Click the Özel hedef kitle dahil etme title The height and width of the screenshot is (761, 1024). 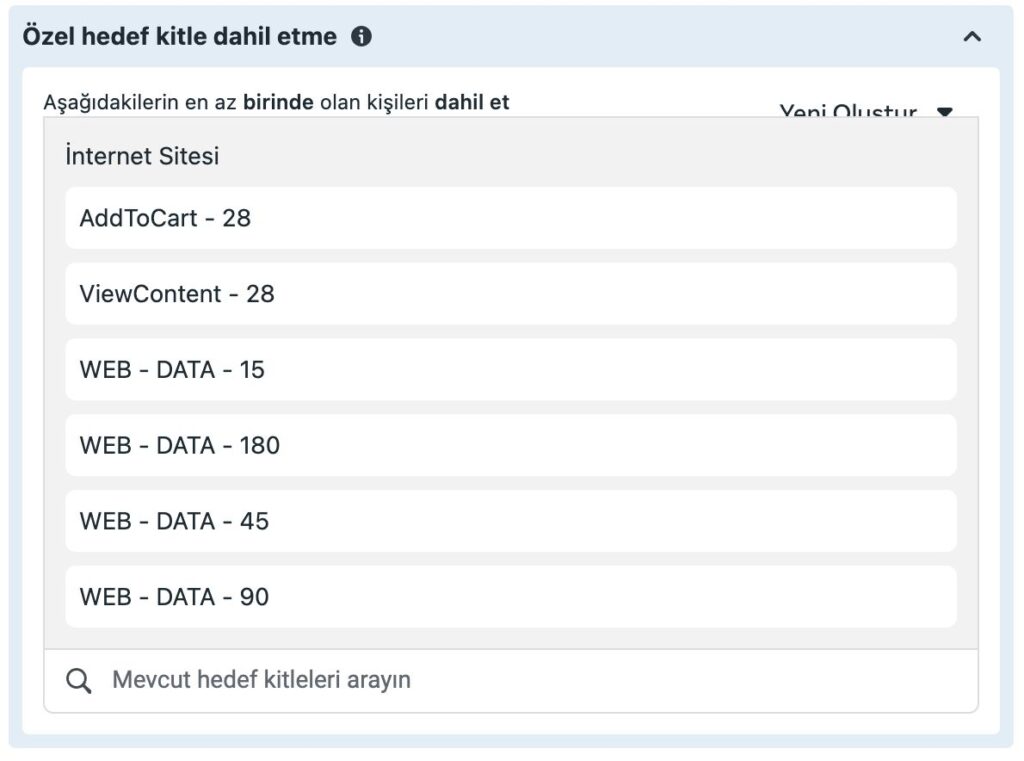tap(180, 37)
